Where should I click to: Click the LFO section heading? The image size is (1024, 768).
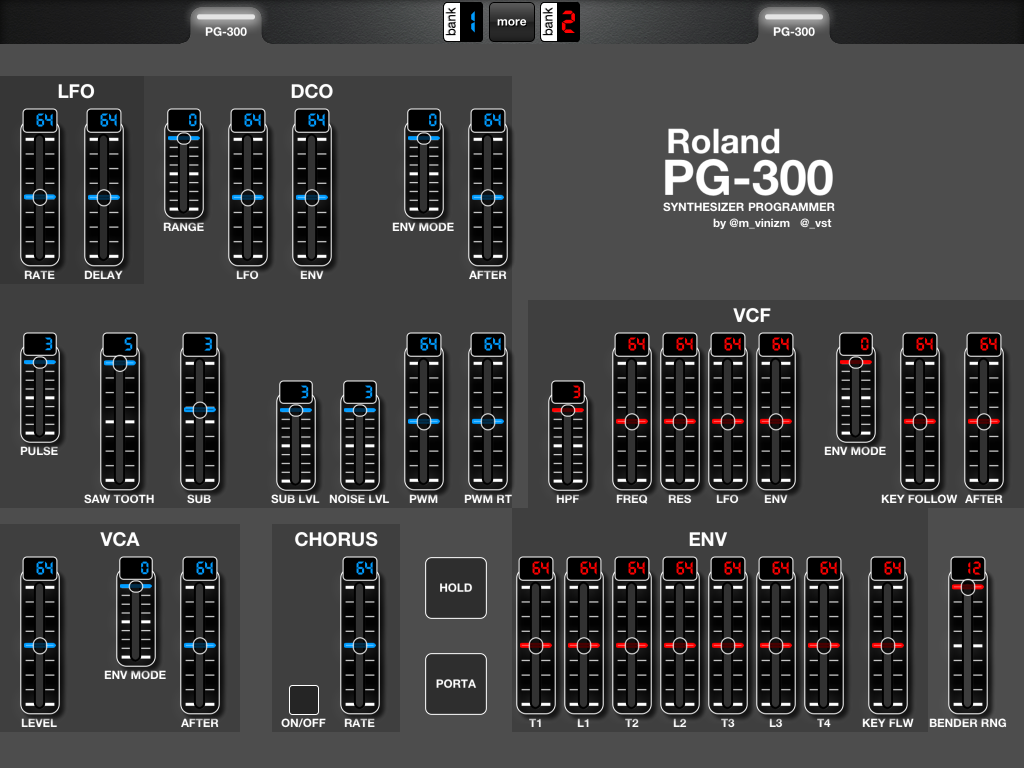point(76,91)
